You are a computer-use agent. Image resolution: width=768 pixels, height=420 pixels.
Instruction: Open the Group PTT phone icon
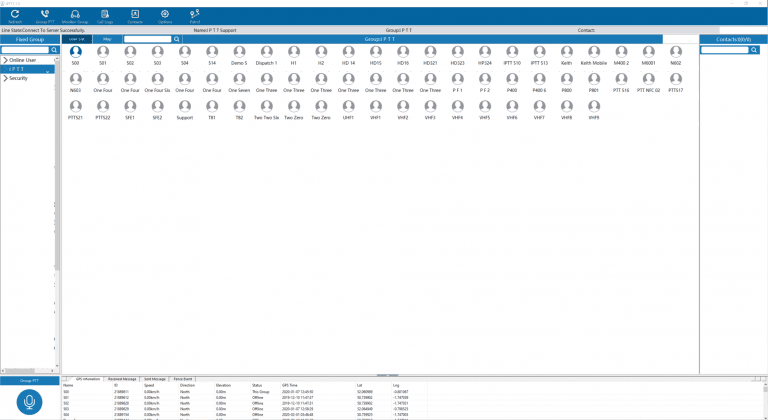[45, 14]
